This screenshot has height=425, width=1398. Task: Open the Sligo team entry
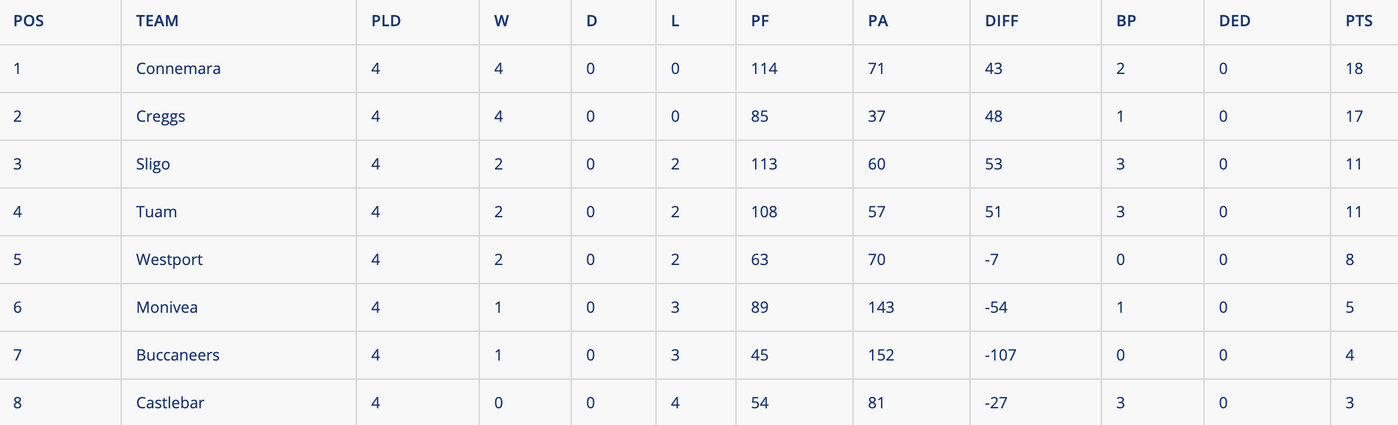(153, 164)
